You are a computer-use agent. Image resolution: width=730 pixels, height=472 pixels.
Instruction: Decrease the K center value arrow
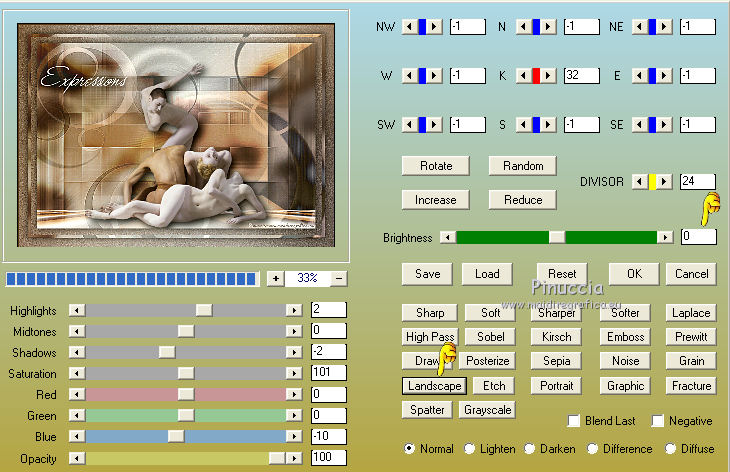524,75
